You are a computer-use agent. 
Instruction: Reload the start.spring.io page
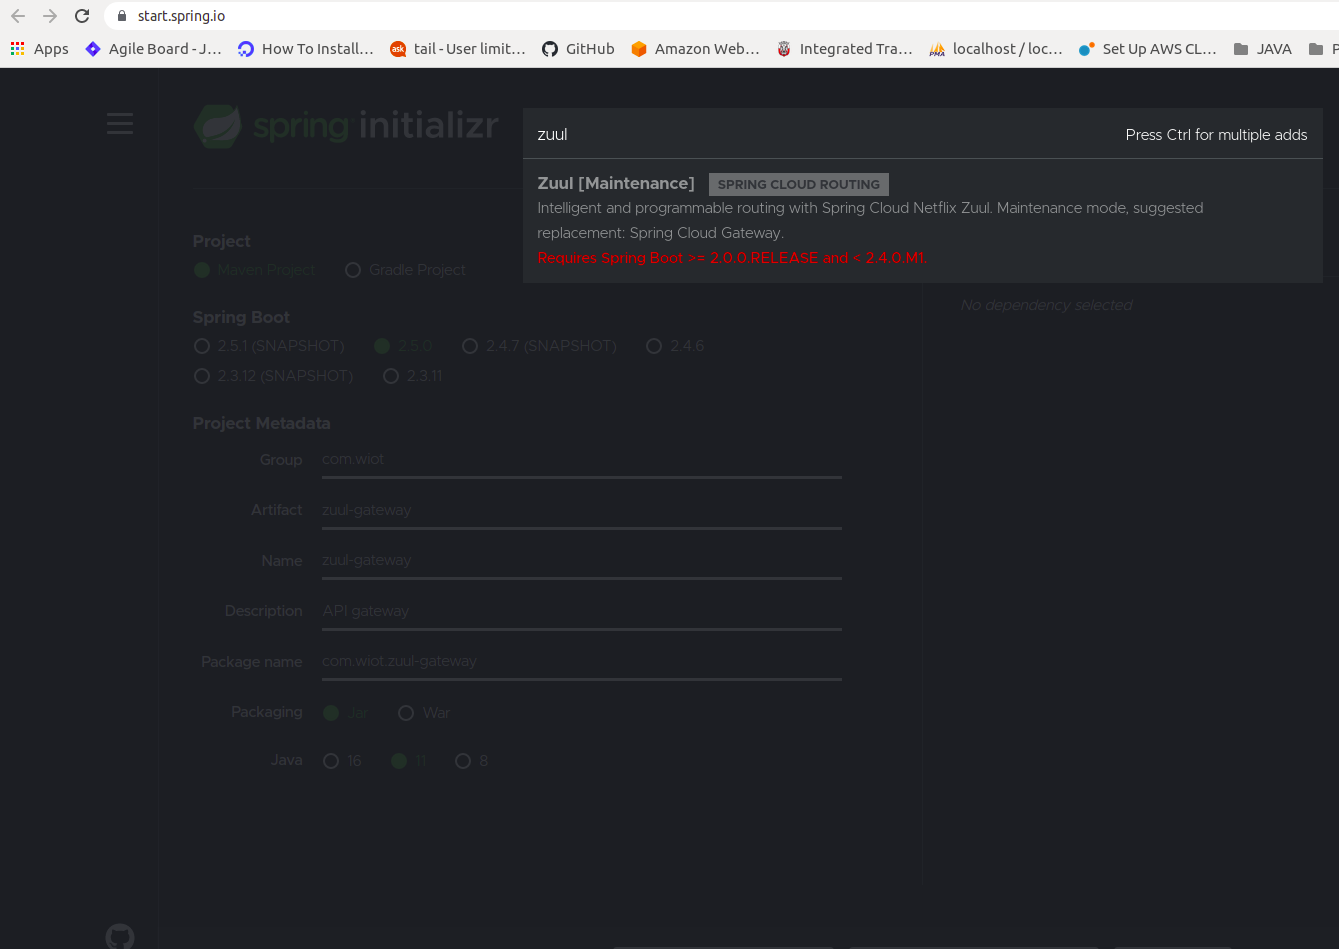pyautogui.click(x=82, y=15)
